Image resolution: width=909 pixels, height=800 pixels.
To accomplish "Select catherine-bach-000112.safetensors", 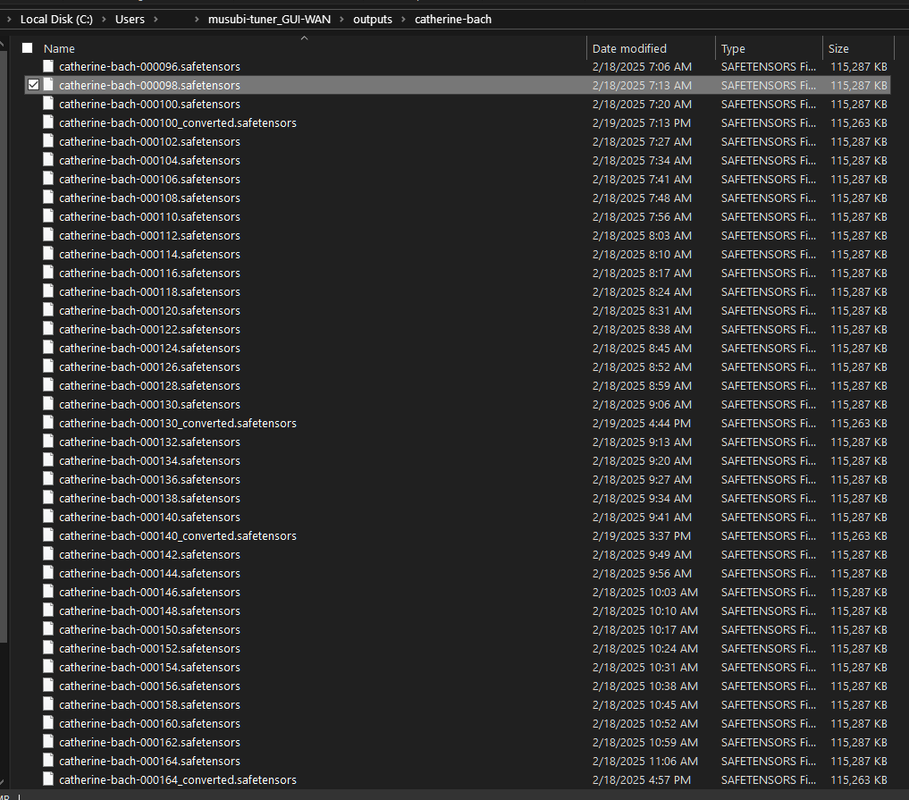I will coord(149,235).
